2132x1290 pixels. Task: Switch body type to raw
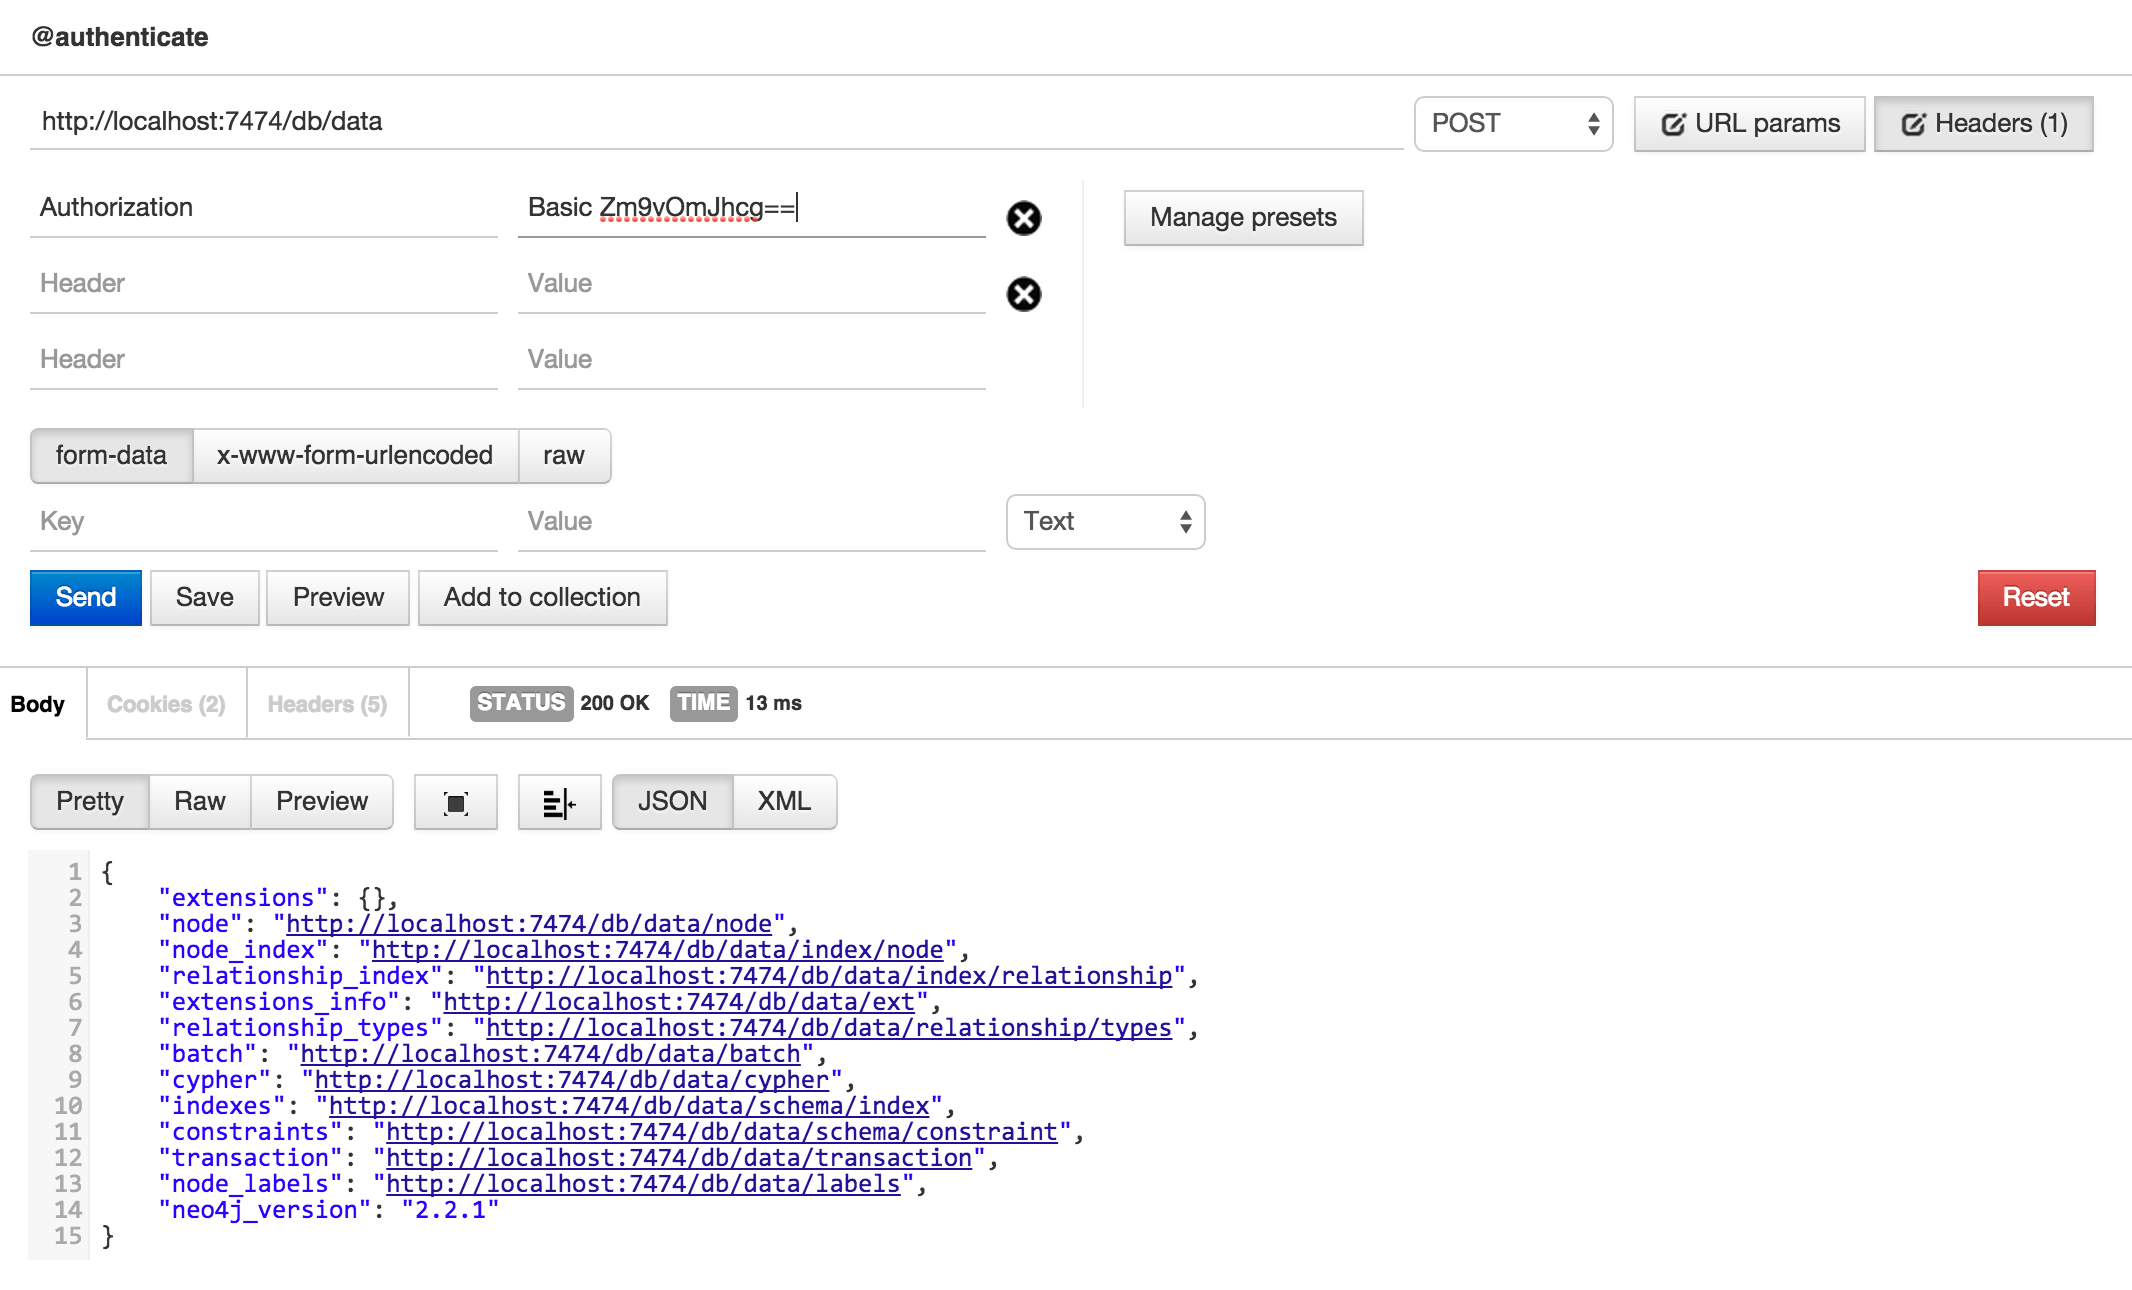pyautogui.click(x=563, y=456)
